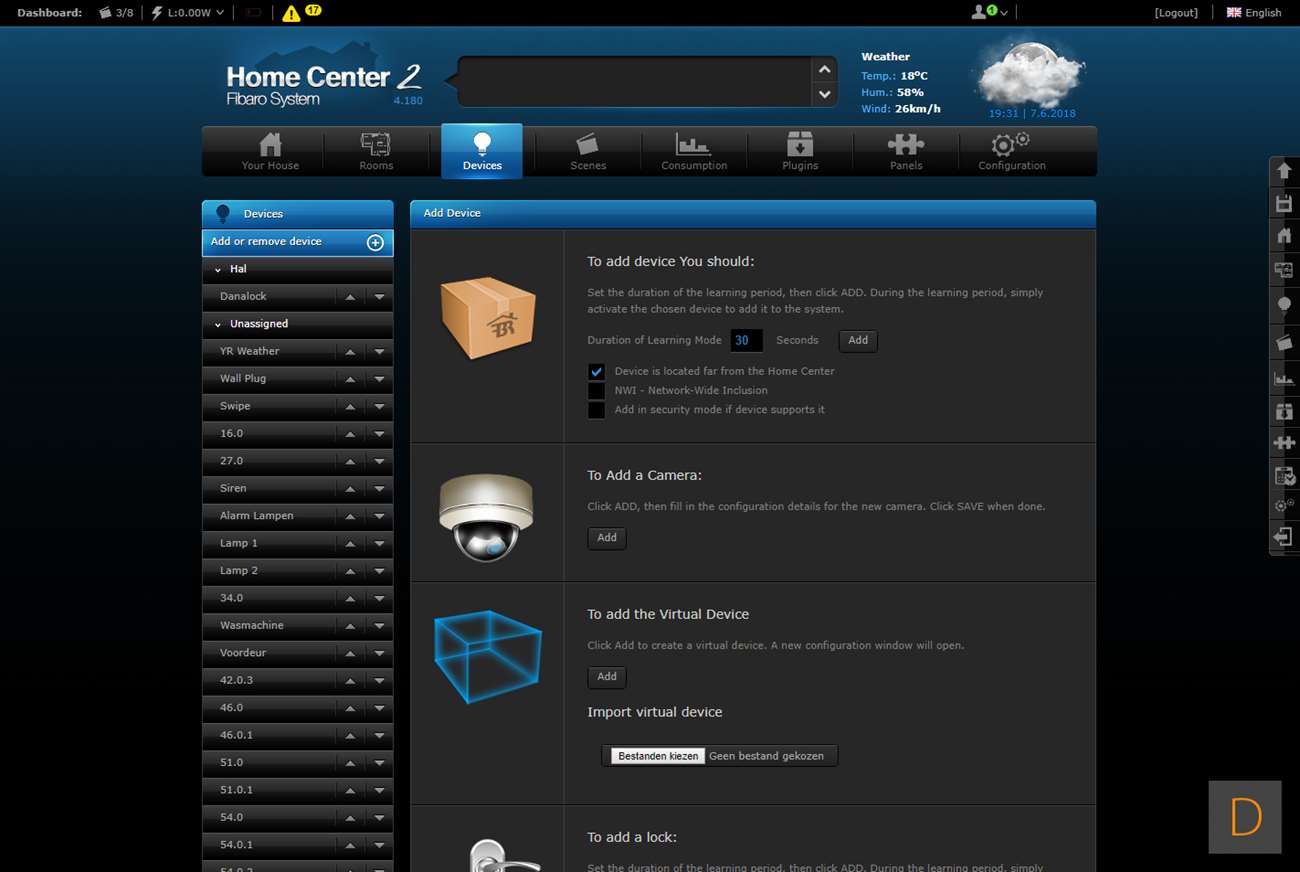Open the Rooms tab
The width and height of the screenshot is (1300, 872).
[x=376, y=152]
